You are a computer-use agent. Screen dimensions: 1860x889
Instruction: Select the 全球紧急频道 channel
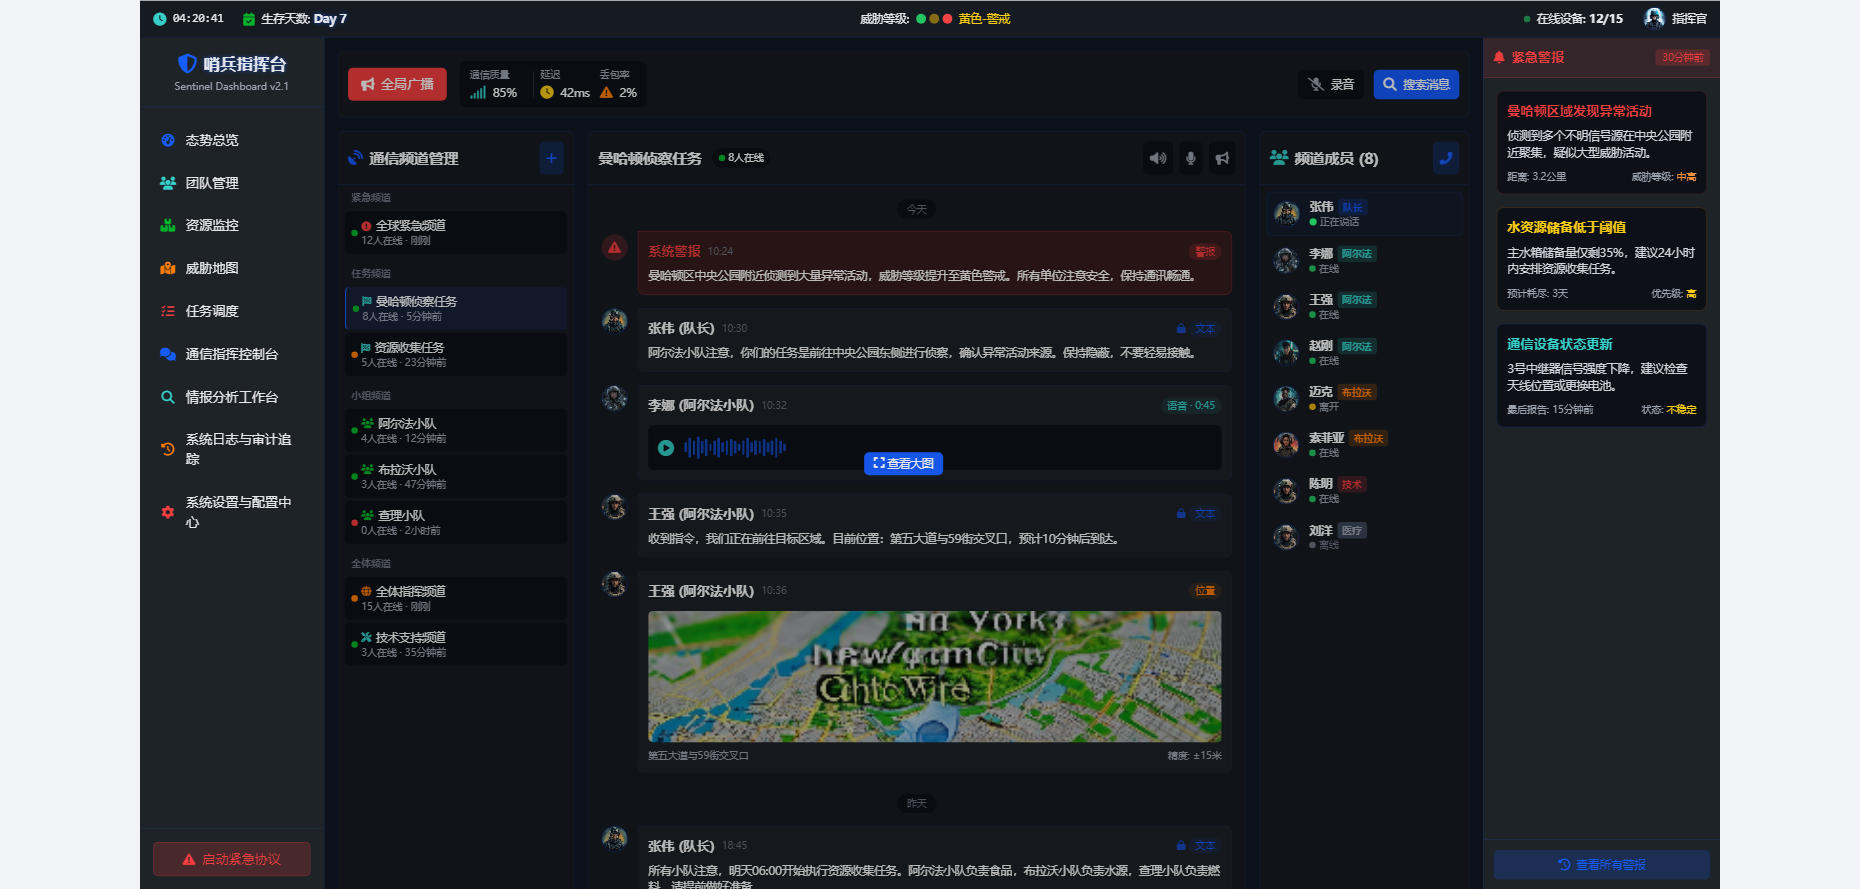pos(456,232)
